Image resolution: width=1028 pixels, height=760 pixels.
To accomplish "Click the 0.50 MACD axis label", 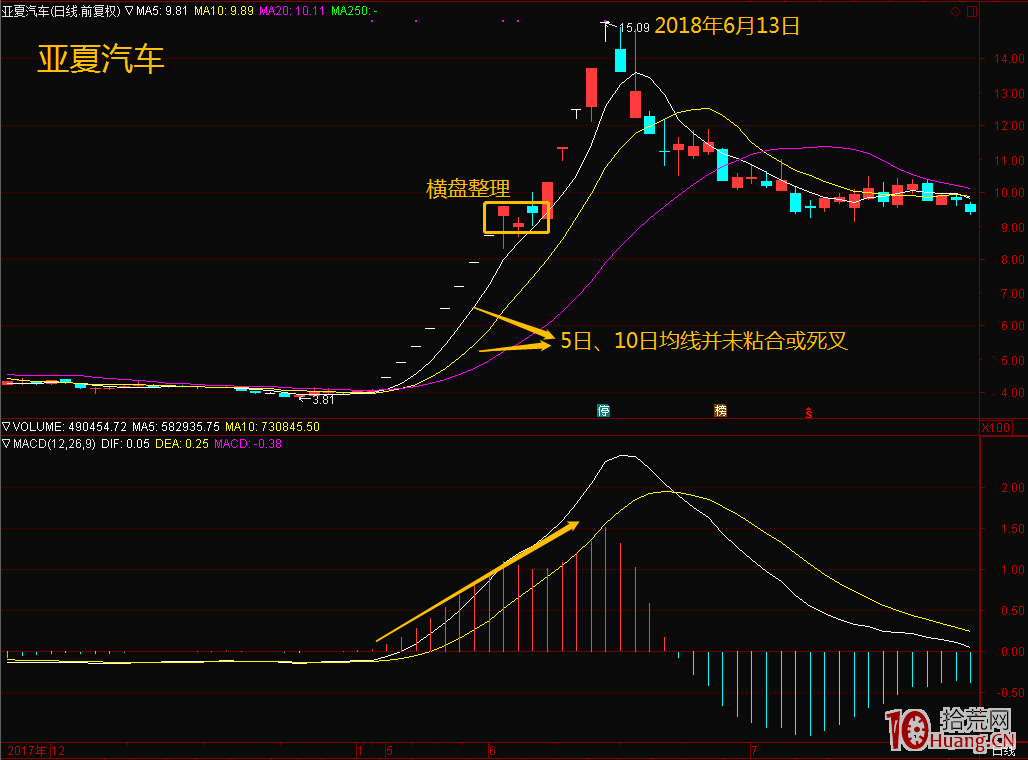I will 1013,610.
